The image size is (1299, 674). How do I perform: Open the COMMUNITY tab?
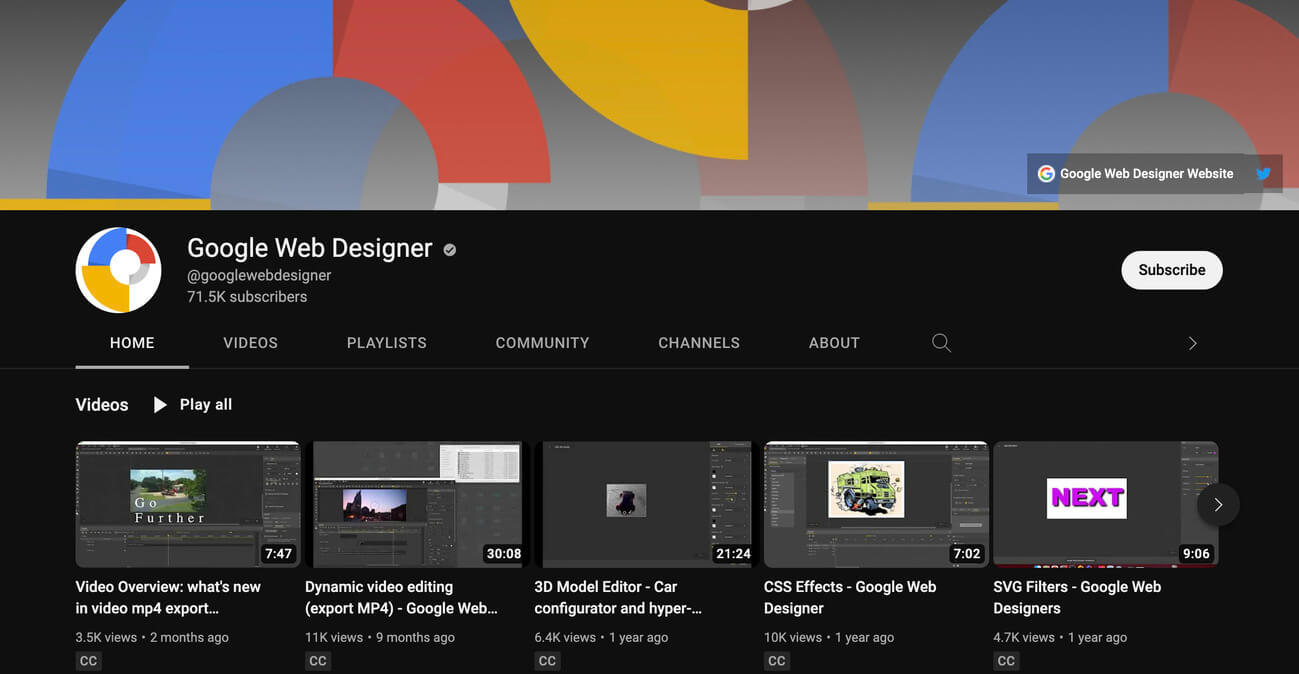[x=542, y=343]
